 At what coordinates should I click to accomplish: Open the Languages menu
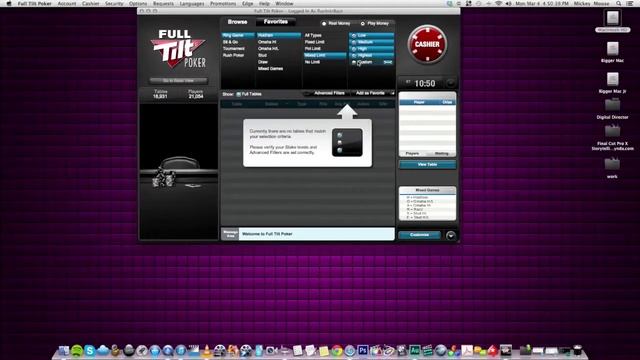click(x=192, y=3)
